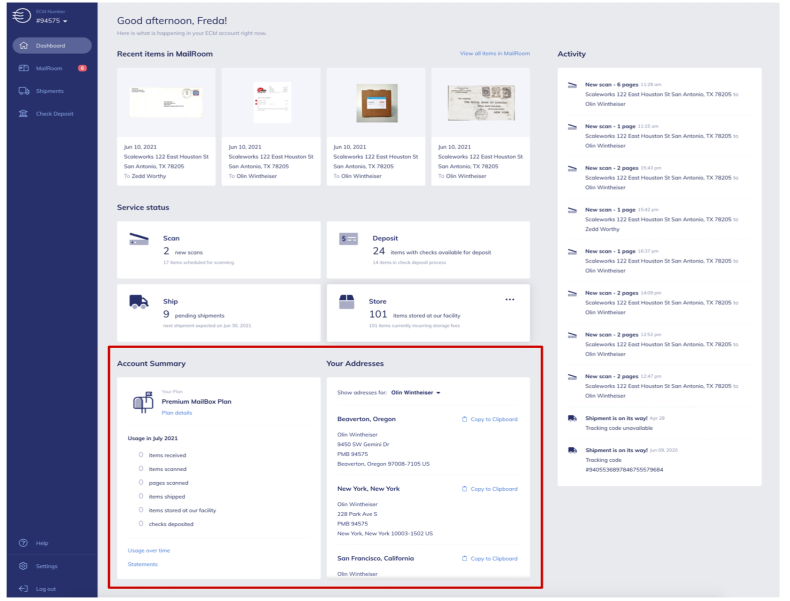Screen dimensions: 790x601
Task: Click scan icon of the 16:37 pm activity
Action: [572, 252]
